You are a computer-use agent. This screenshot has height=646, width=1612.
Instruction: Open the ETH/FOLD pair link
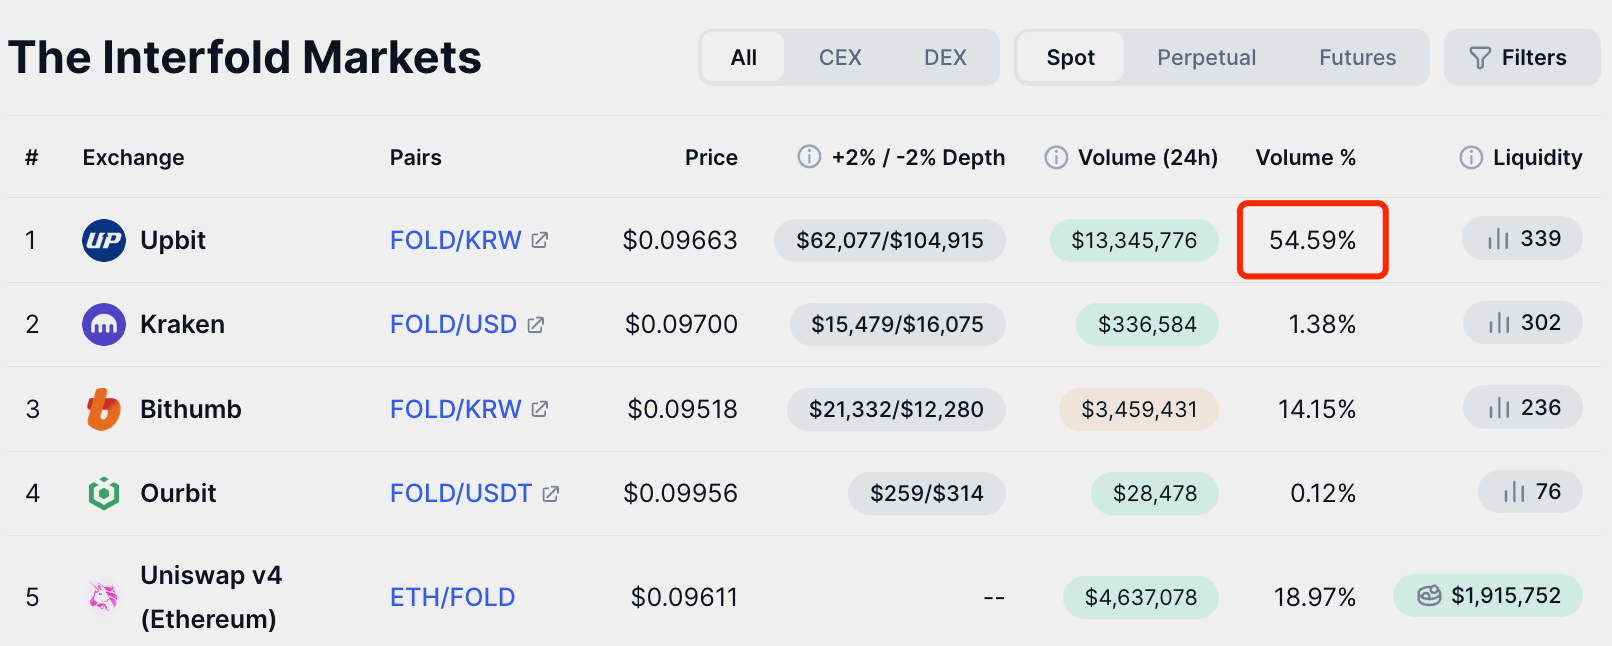[452, 597]
